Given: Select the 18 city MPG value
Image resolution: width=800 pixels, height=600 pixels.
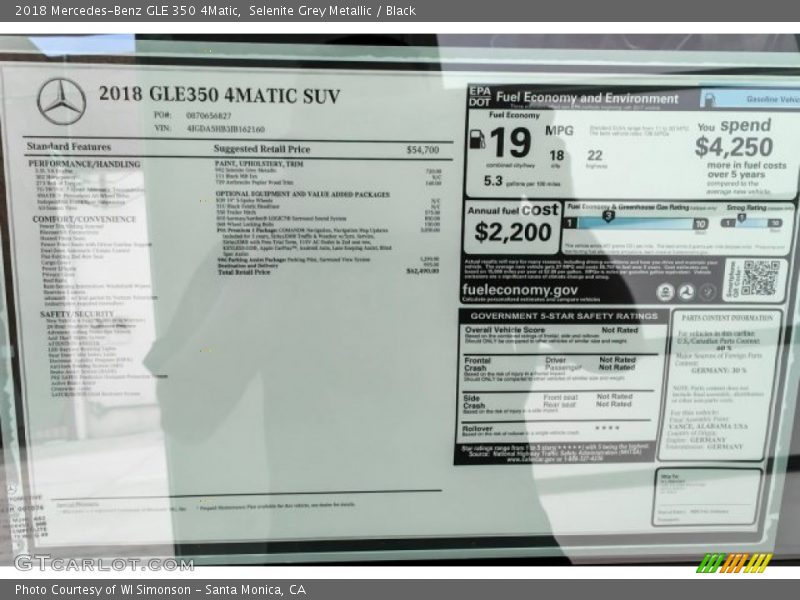Looking at the screenshot, I should 557,155.
